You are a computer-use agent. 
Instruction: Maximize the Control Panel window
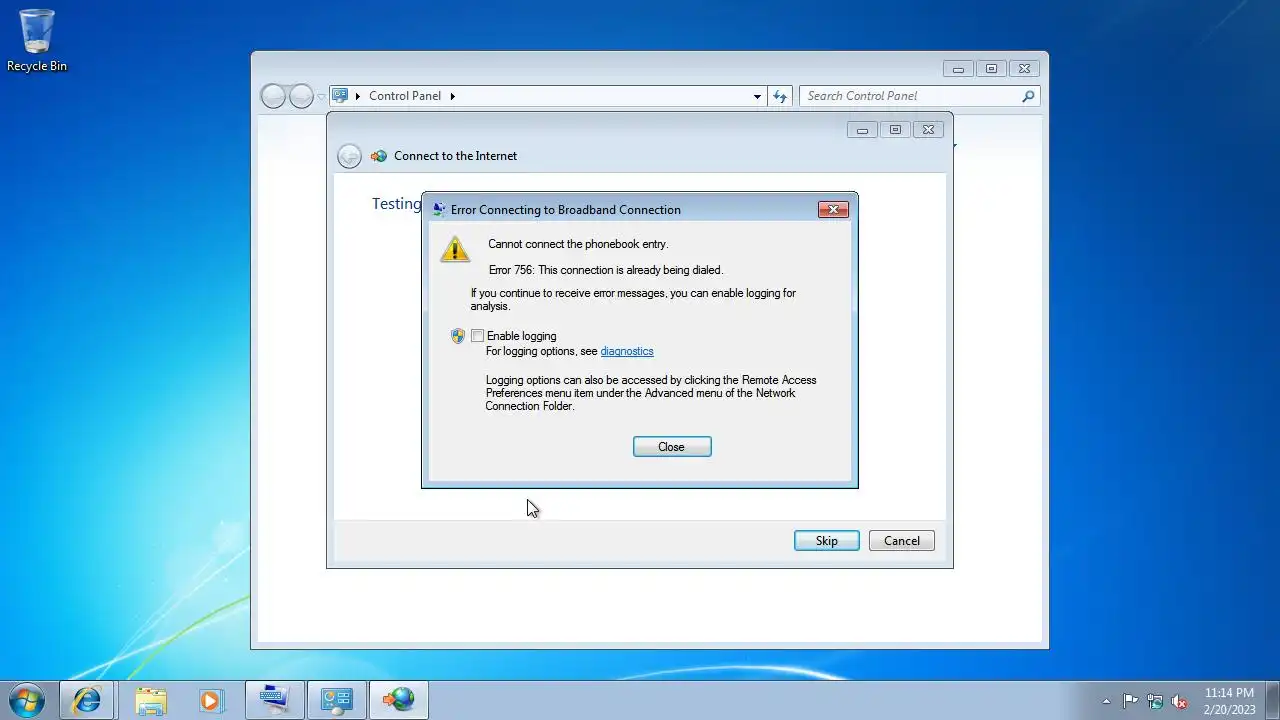[x=991, y=69]
